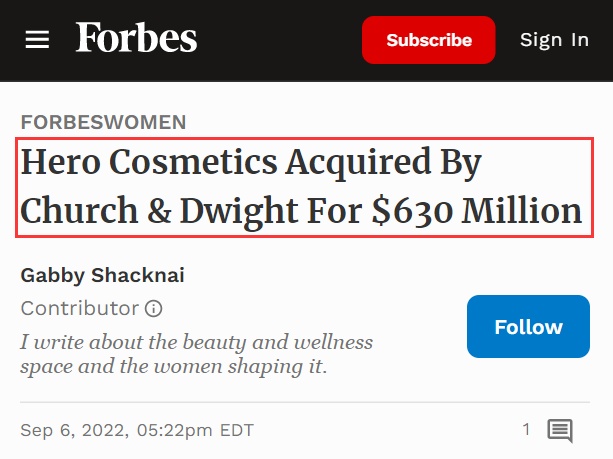Click the Contributor info icon

(x=154, y=308)
